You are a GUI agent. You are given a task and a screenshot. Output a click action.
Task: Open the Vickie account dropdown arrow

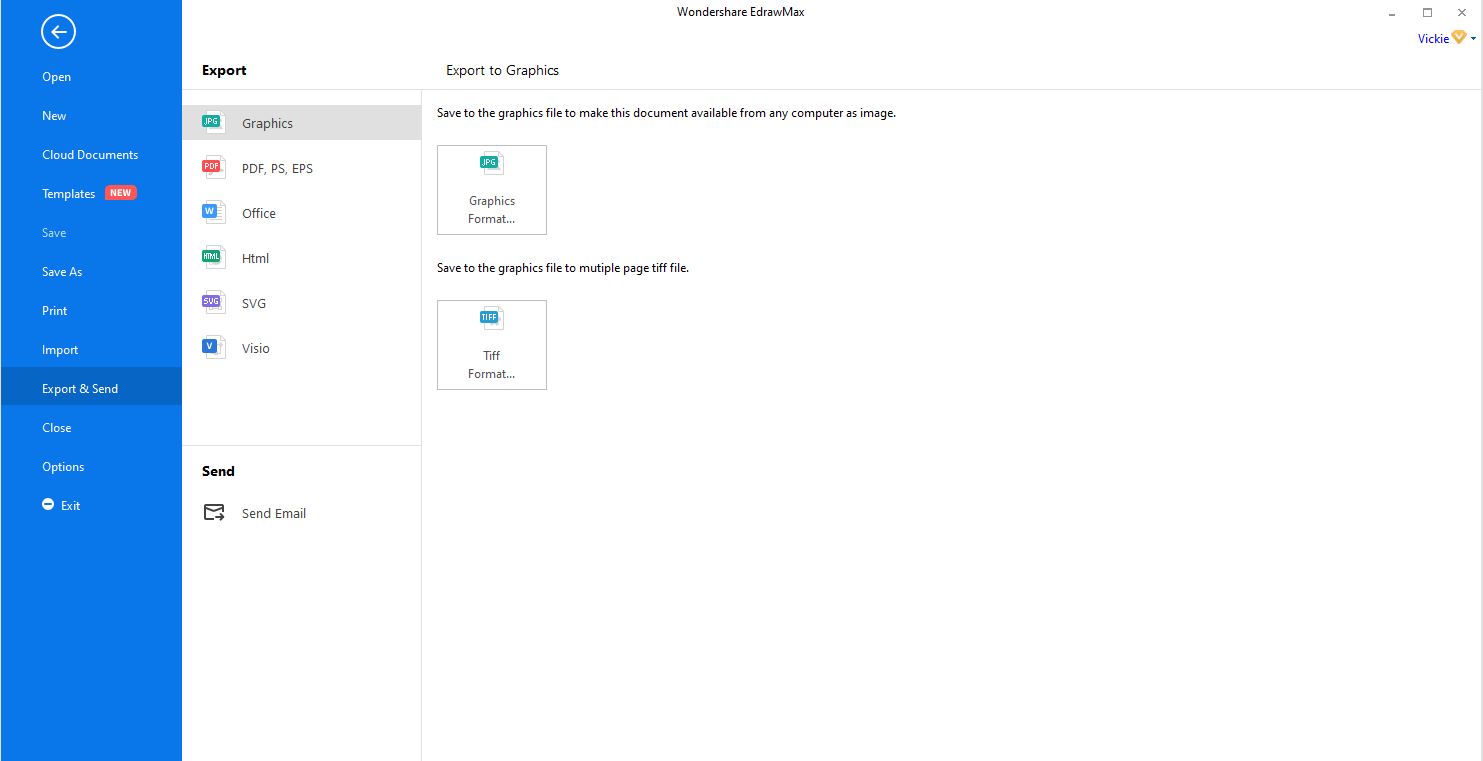[x=1473, y=39]
